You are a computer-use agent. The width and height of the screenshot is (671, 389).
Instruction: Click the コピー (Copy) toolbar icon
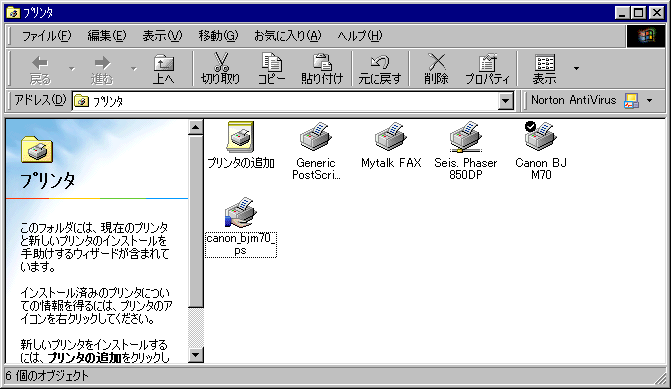[272, 62]
